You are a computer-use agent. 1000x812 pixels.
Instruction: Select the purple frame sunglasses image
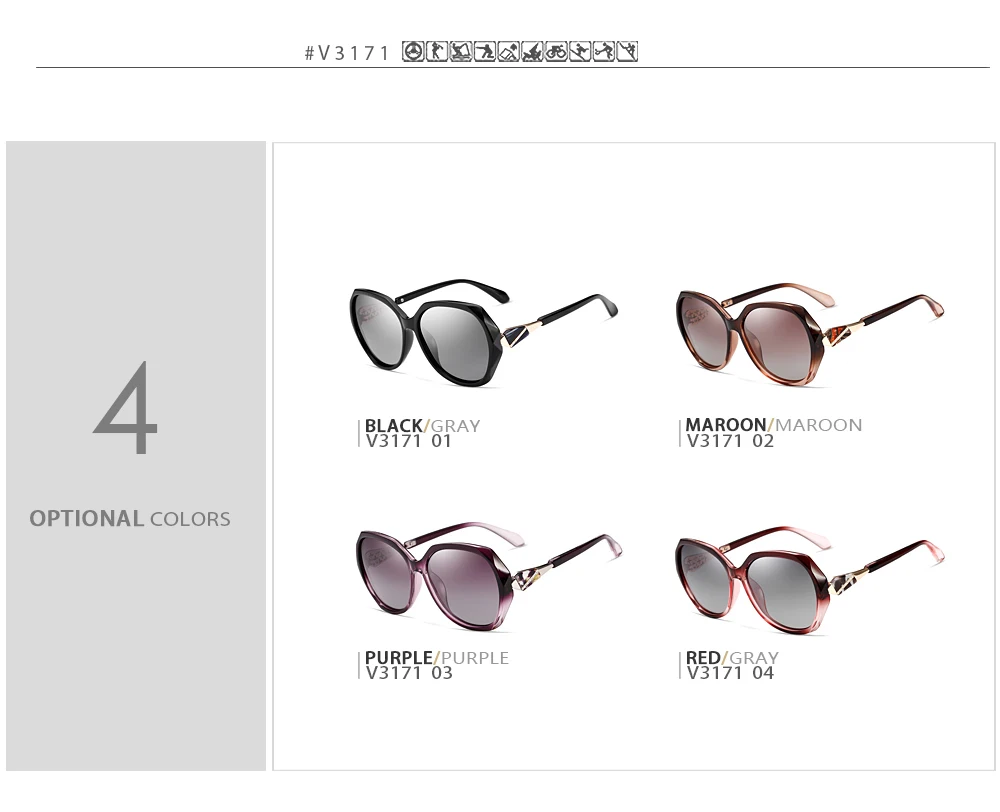(x=490, y=576)
